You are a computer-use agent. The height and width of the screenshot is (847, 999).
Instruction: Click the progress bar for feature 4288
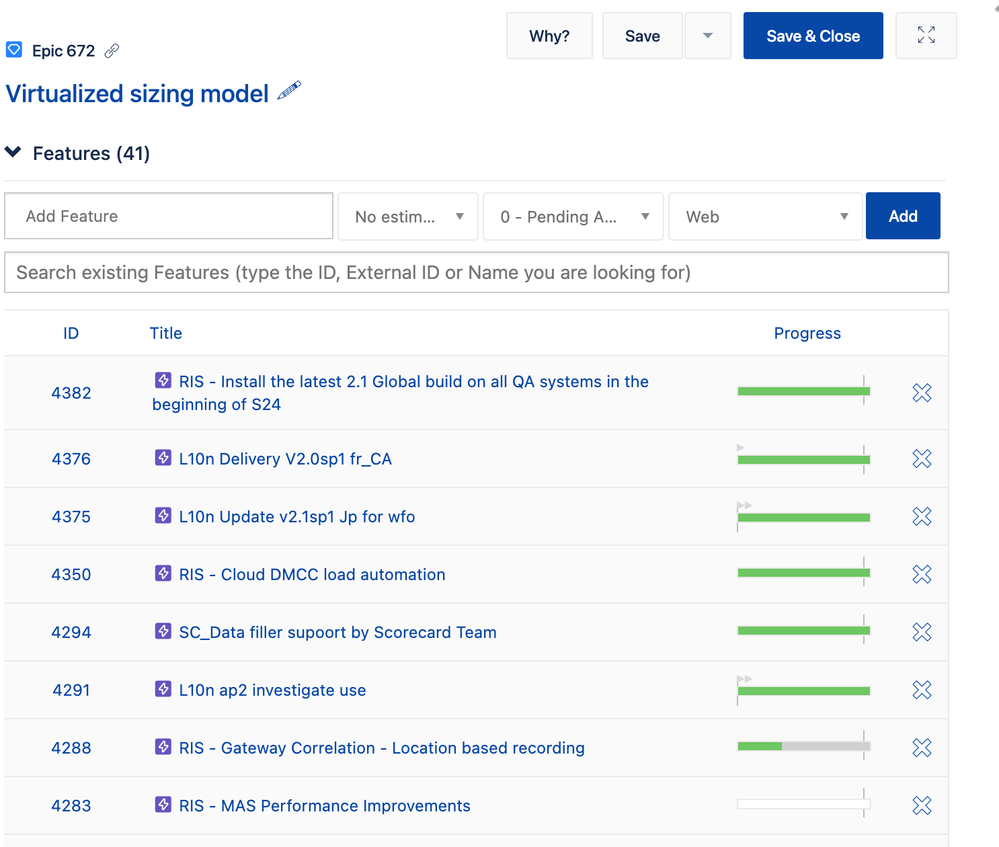[803, 746]
